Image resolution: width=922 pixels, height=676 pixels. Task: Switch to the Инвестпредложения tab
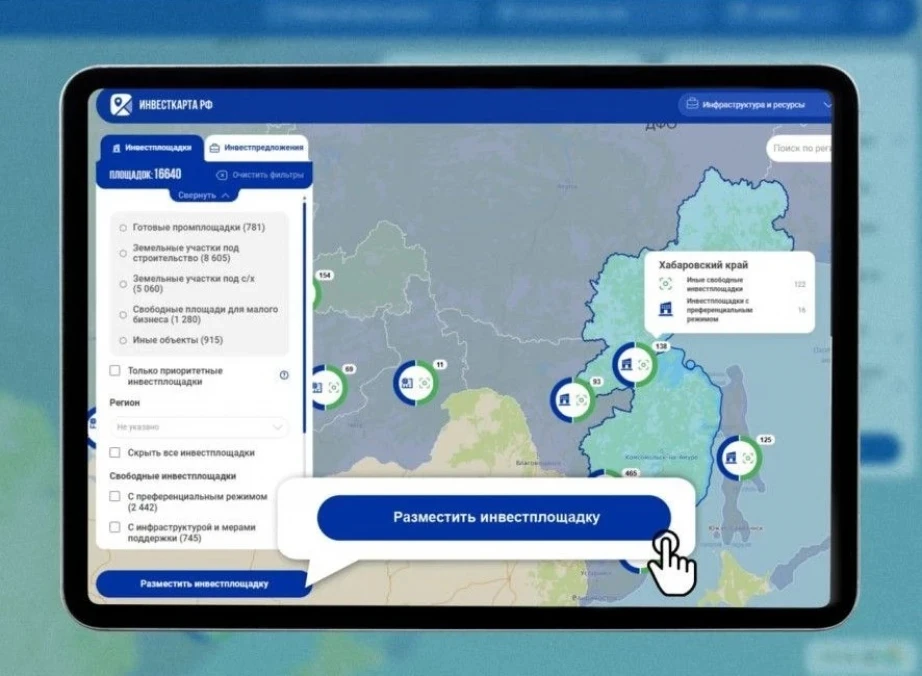pyautogui.click(x=256, y=148)
